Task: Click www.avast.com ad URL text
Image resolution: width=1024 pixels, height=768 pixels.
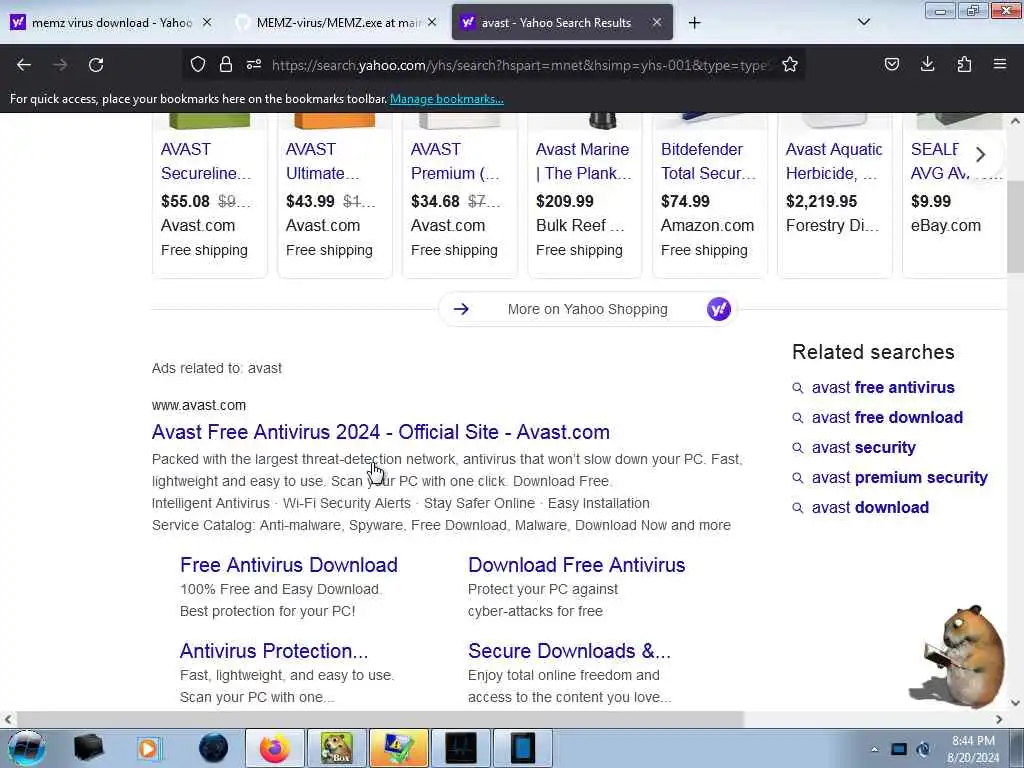Action: tap(199, 405)
